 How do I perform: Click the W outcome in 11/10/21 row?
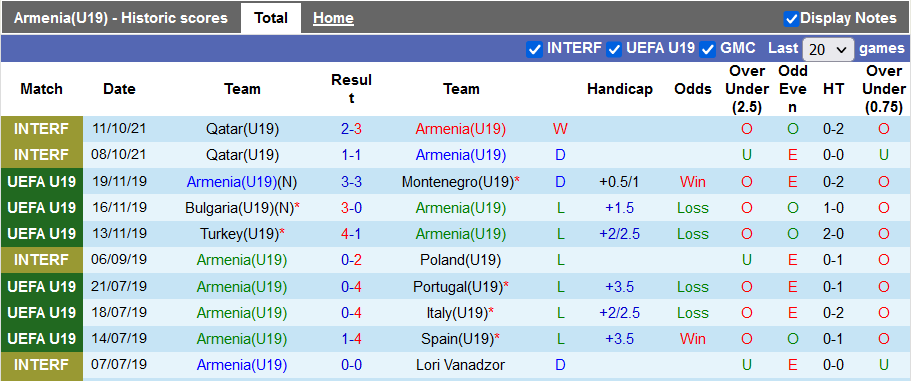point(560,129)
